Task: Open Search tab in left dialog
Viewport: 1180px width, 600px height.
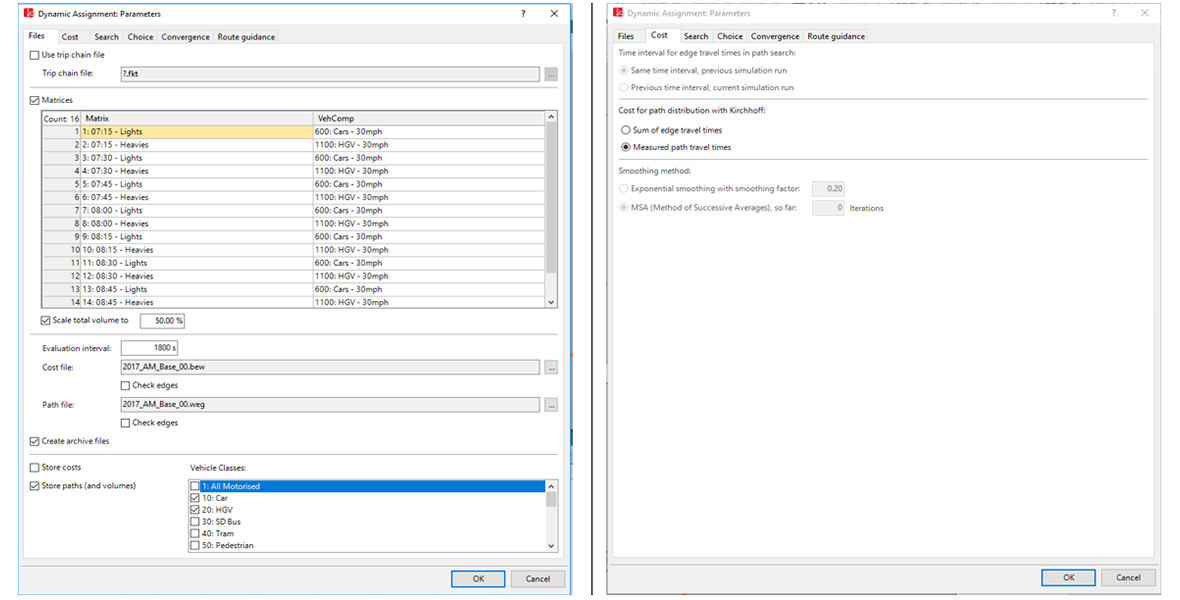Action: tap(106, 37)
